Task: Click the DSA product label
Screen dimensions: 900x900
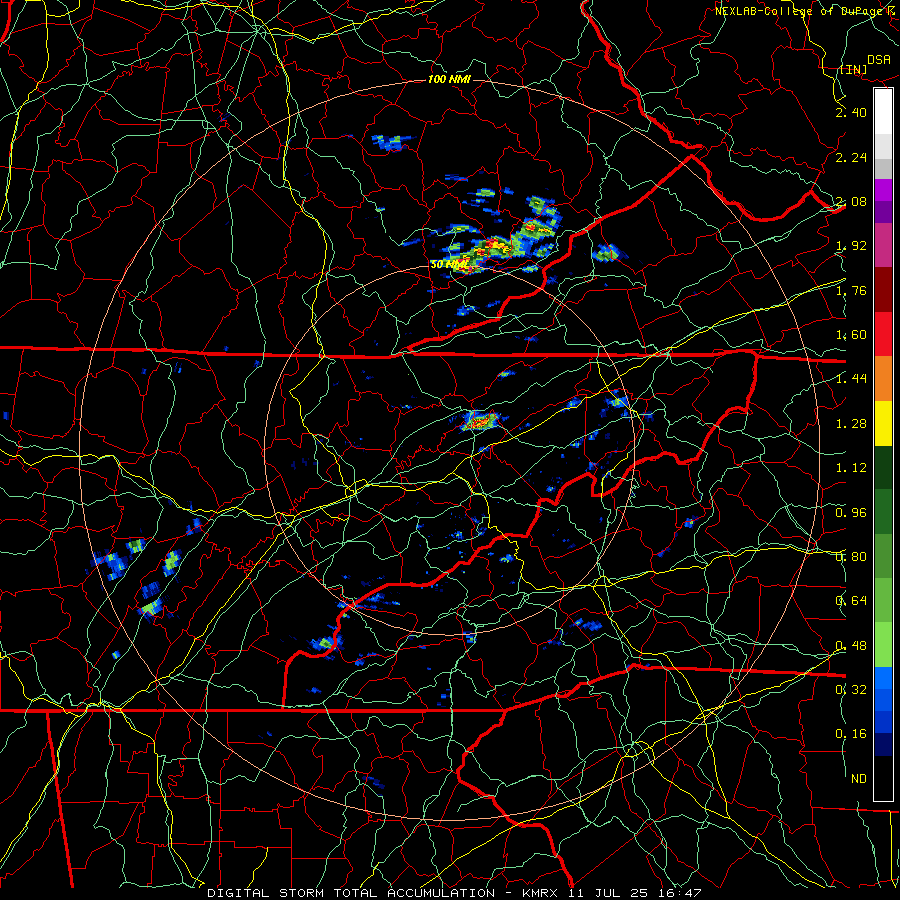Action: 879,60
